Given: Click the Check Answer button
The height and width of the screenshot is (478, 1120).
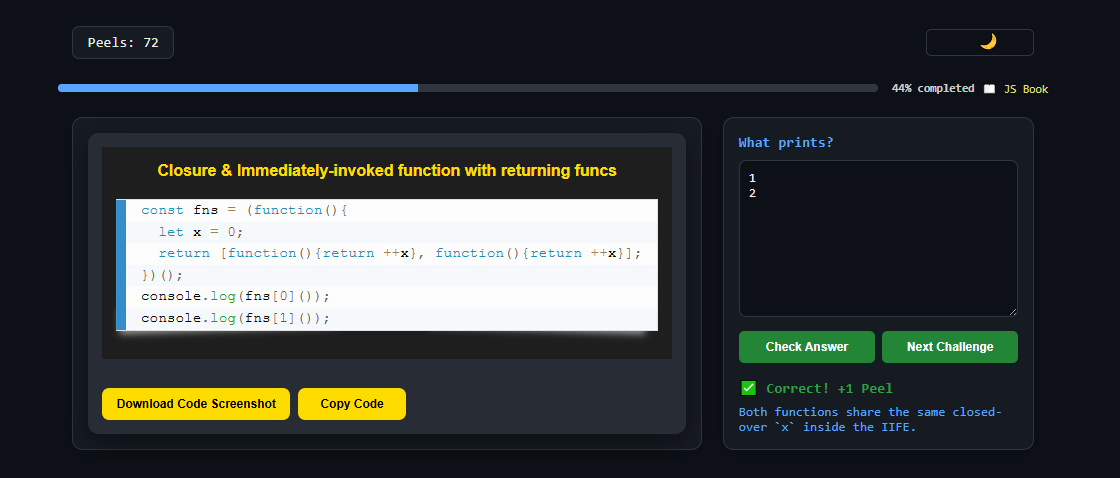Looking at the screenshot, I should point(806,347).
